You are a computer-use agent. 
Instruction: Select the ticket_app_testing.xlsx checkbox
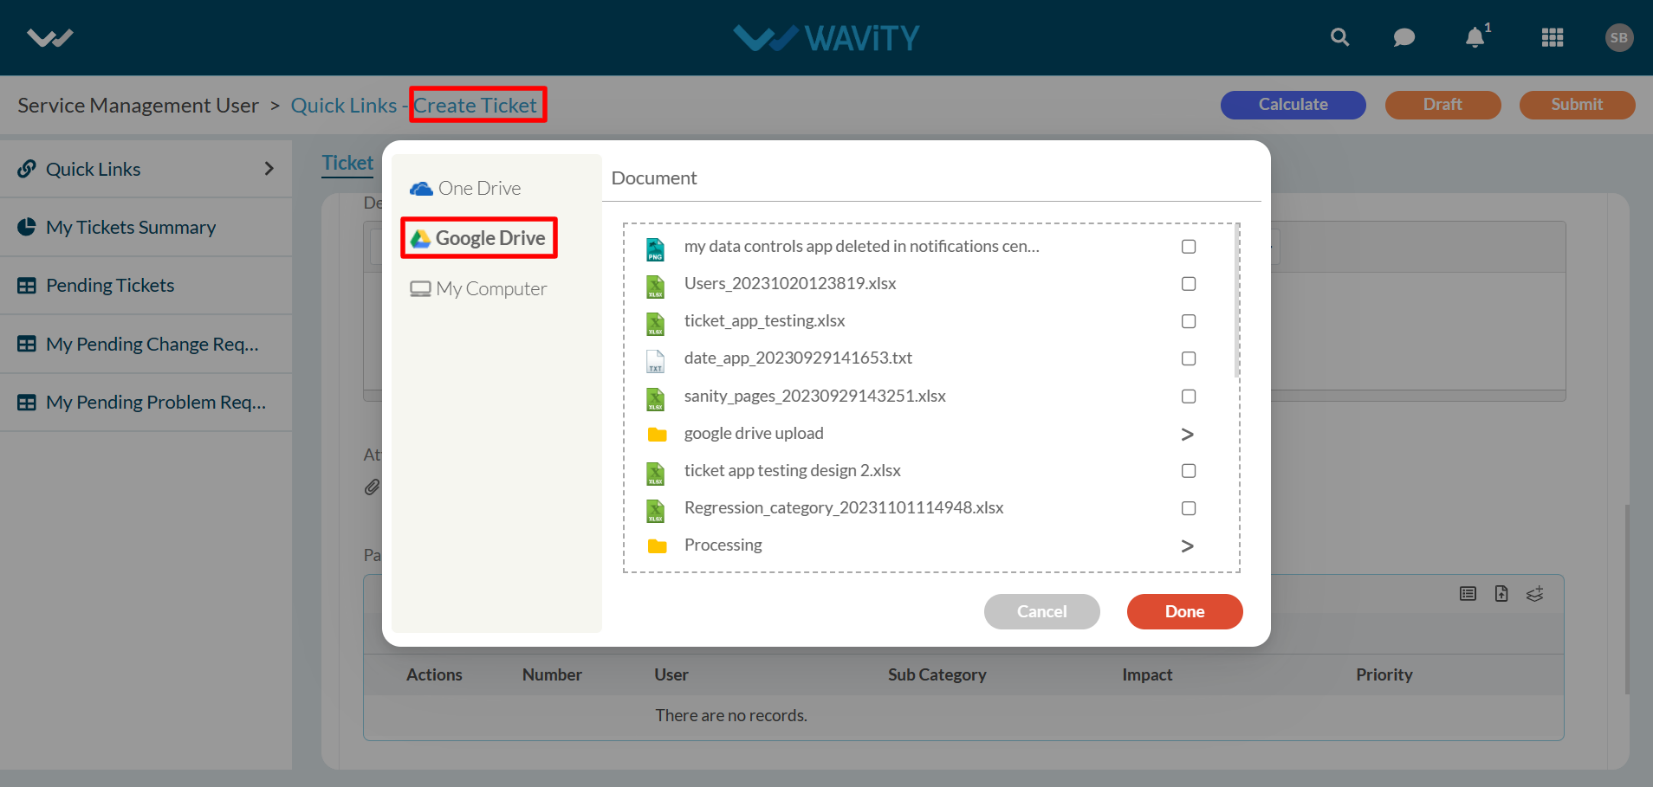point(1188,321)
